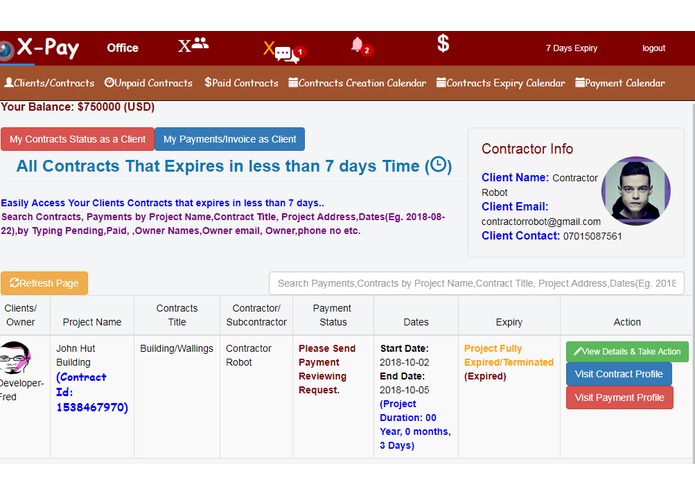Screen dimensions: 695x494
Task: Click the Dates column header
Action: coord(416,322)
